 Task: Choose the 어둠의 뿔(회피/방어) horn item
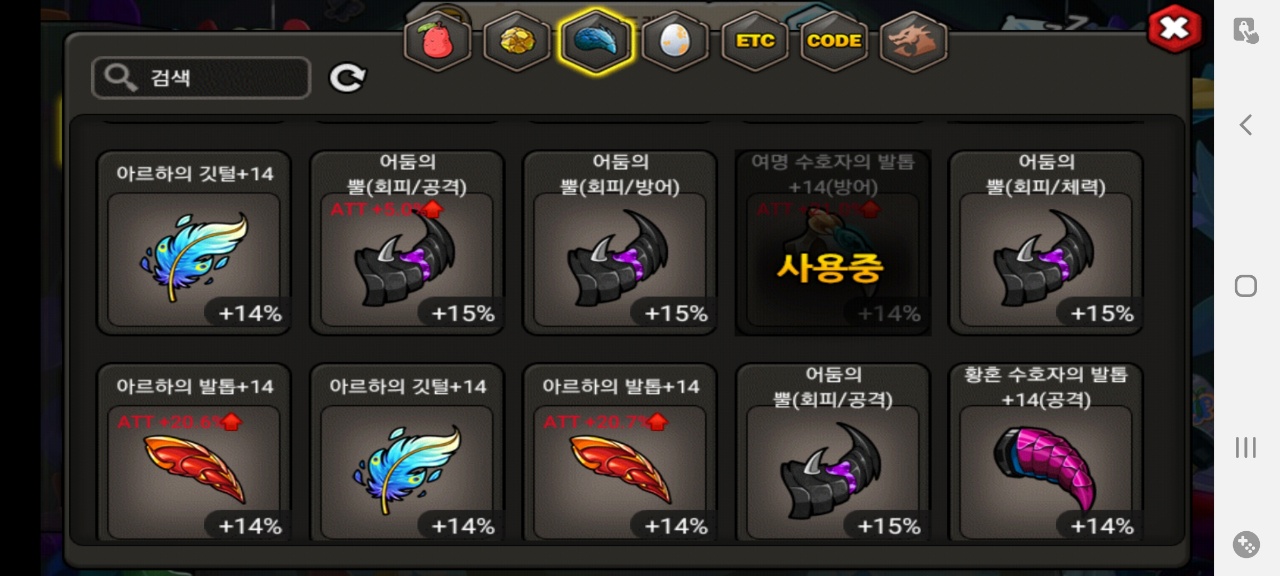coord(620,242)
